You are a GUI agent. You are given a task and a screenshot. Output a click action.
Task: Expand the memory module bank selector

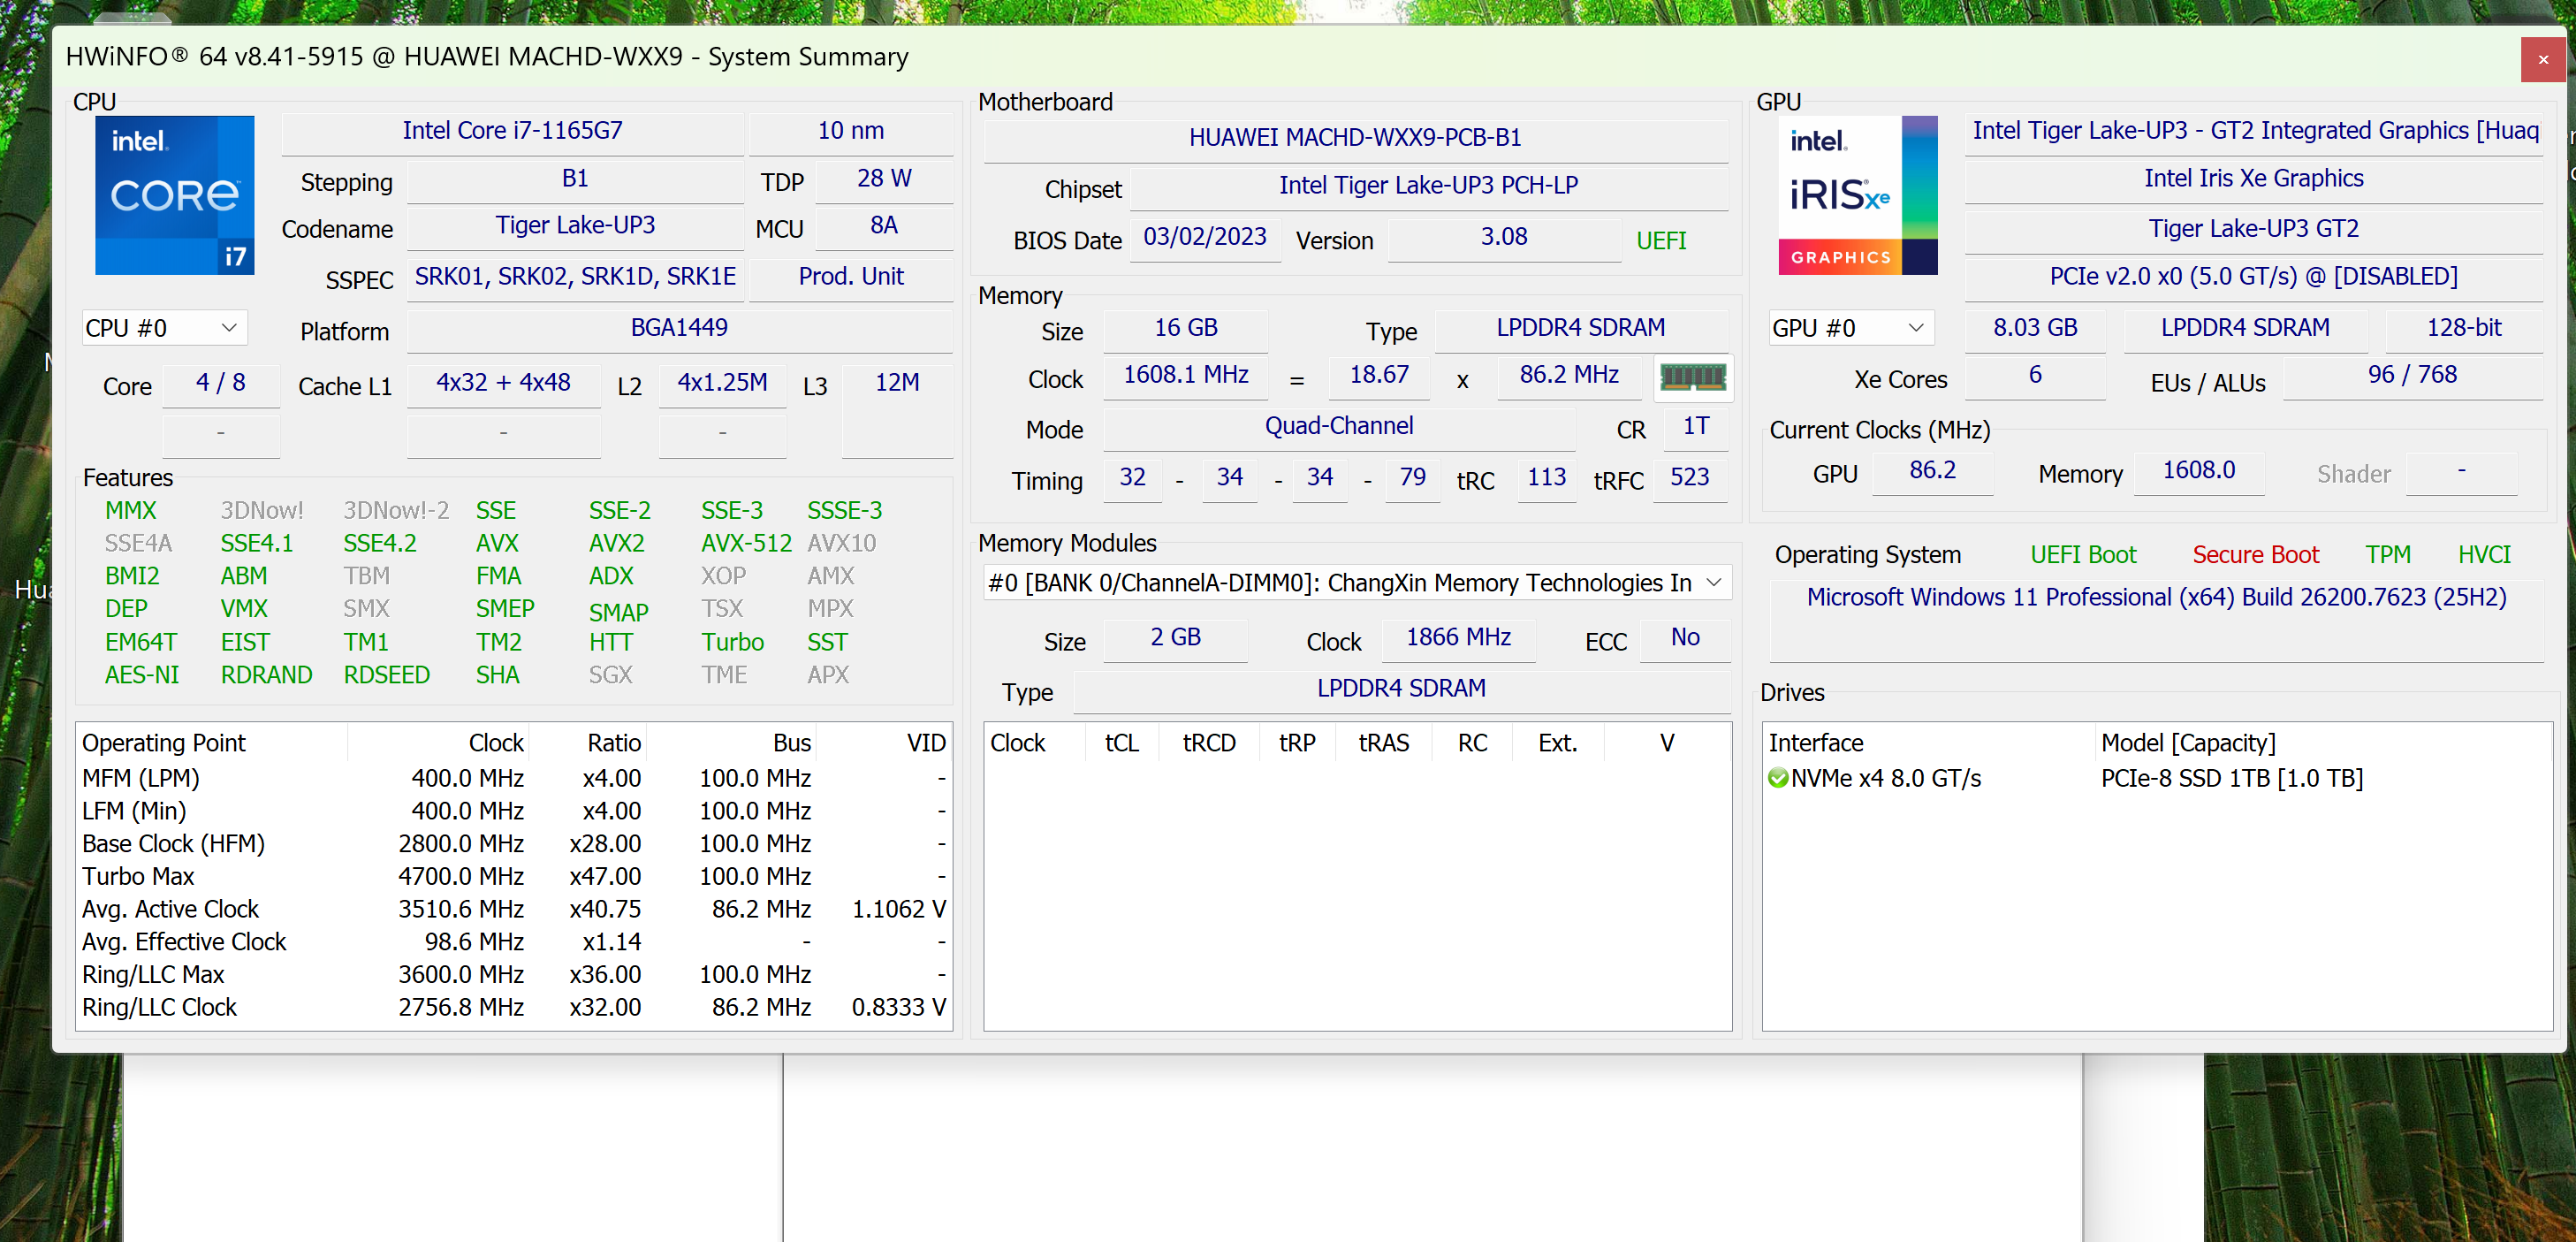click(1357, 583)
